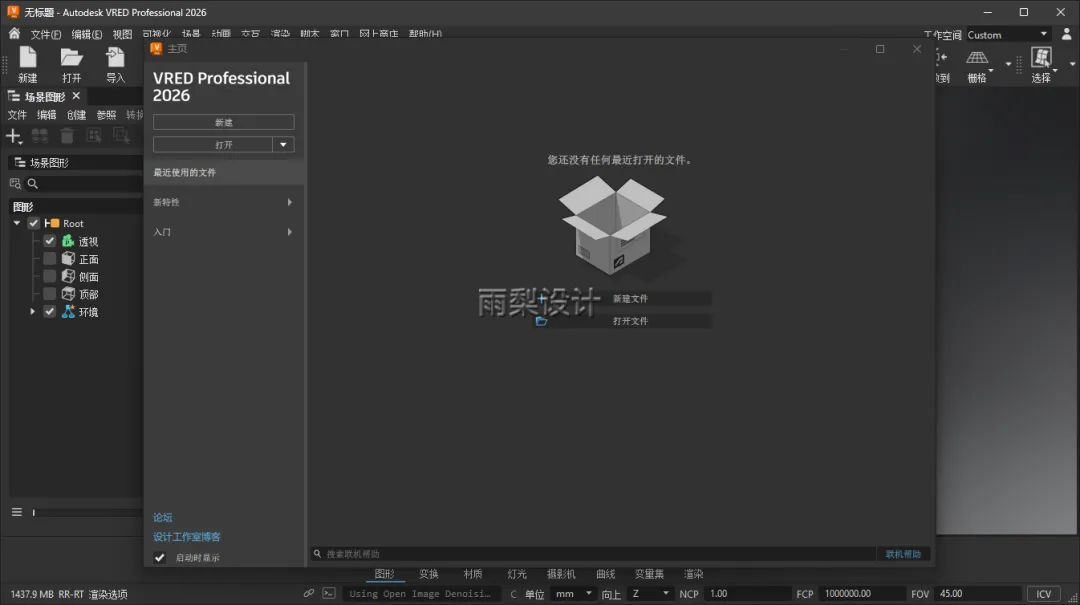Open the scenegraph 创建 menu
The width and height of the screenshot is (1080, 605).
pos(76,115)
